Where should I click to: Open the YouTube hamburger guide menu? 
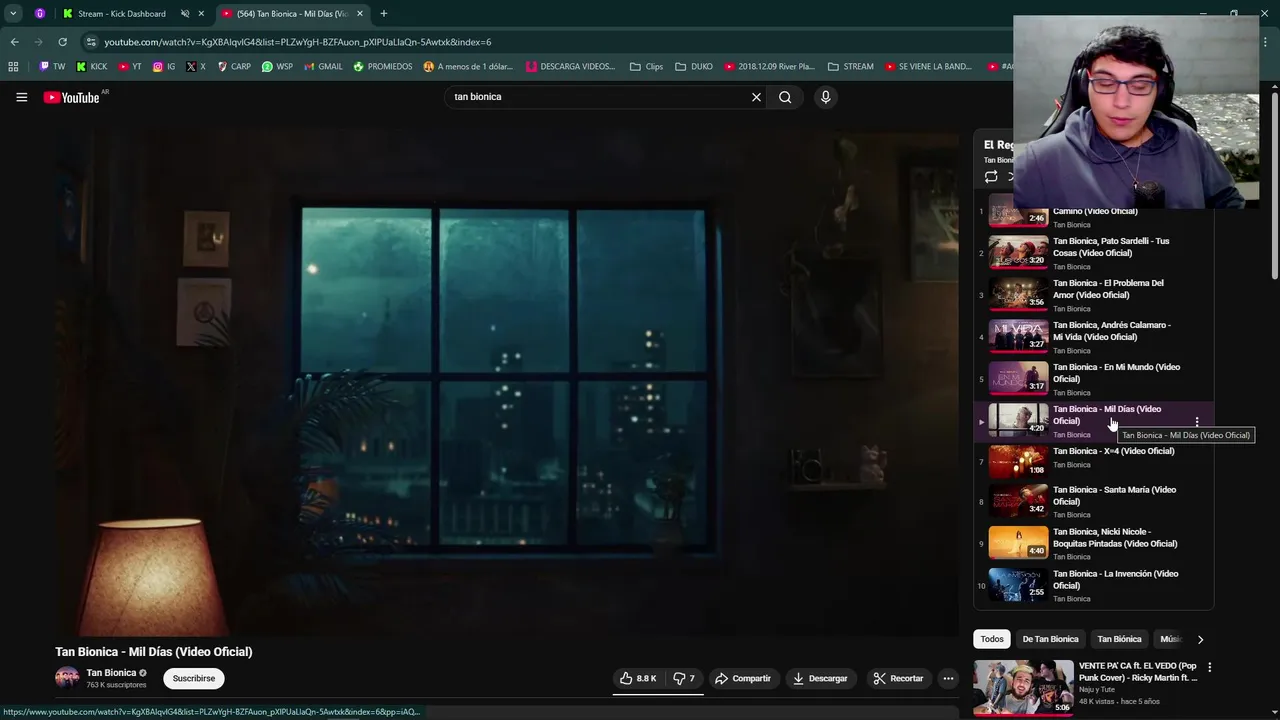(x=21, y=97)
